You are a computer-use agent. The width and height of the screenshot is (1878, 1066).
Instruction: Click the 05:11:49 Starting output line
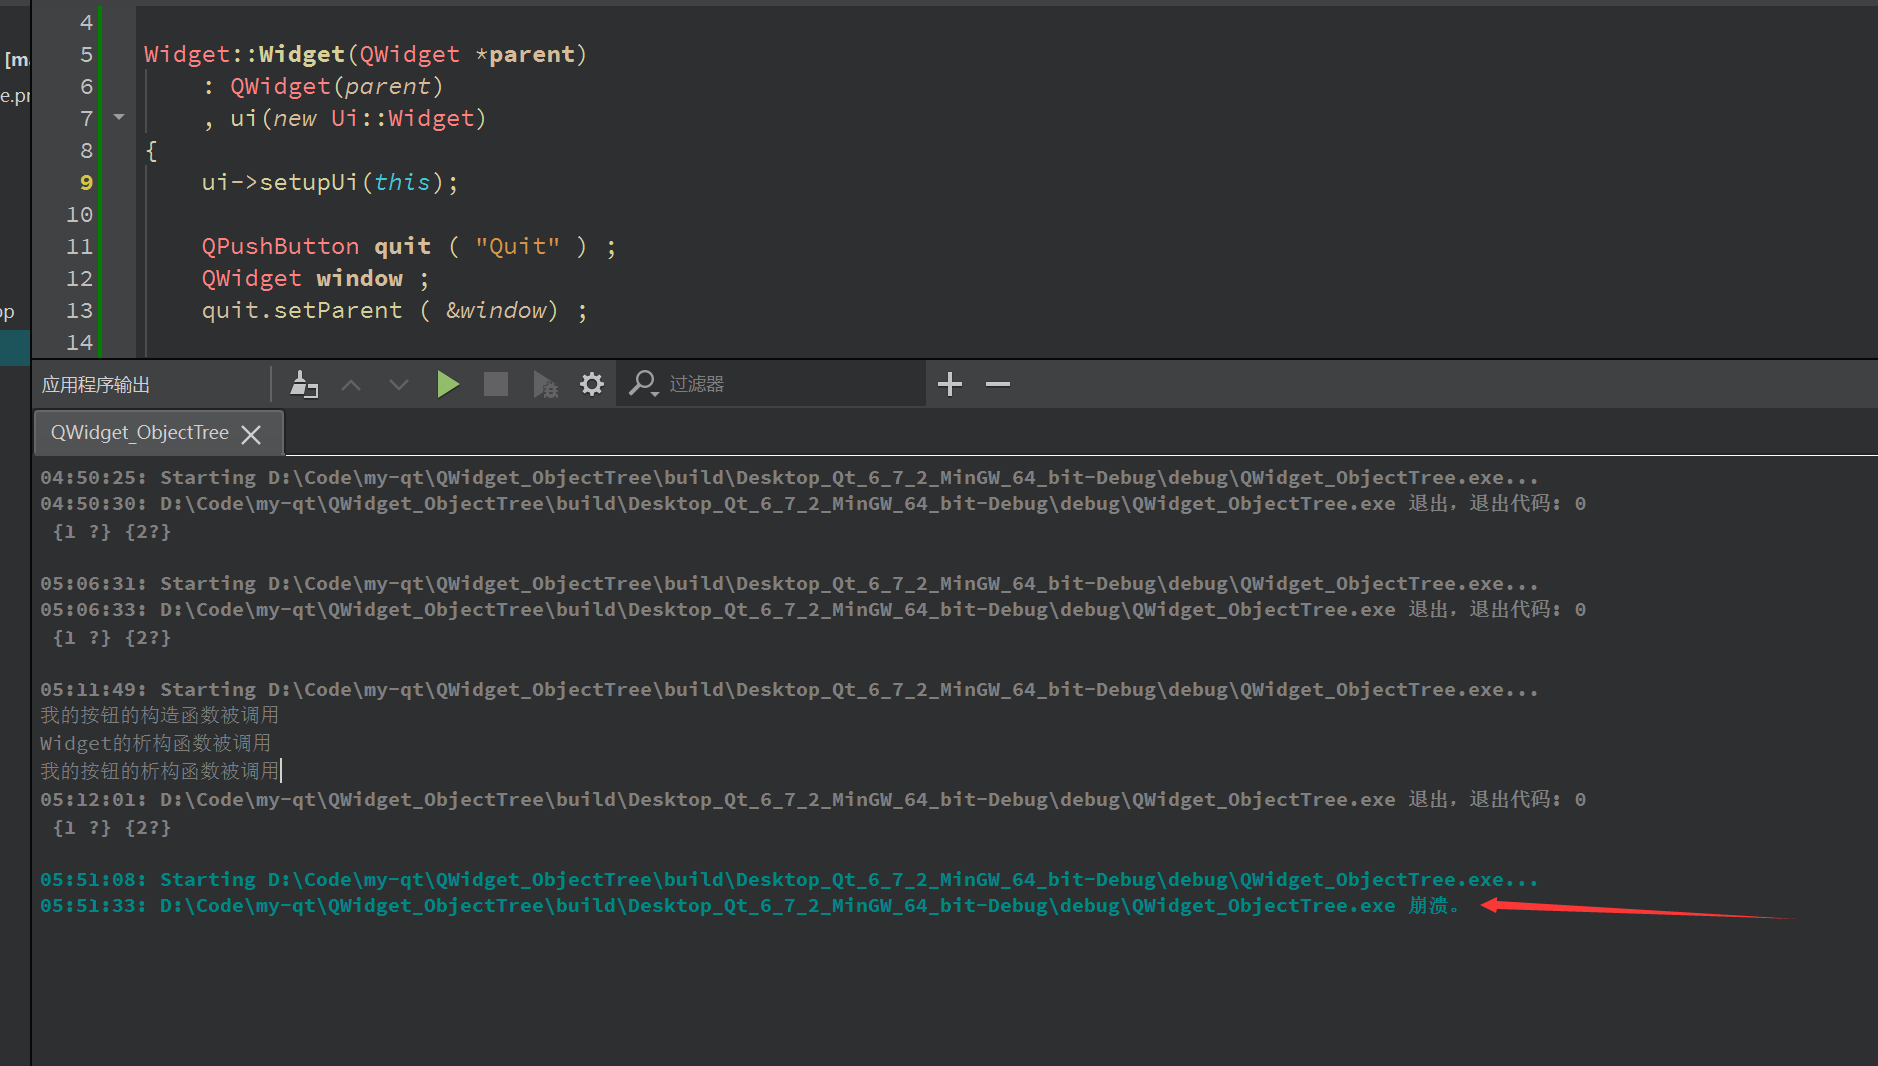tap(789, 689)
